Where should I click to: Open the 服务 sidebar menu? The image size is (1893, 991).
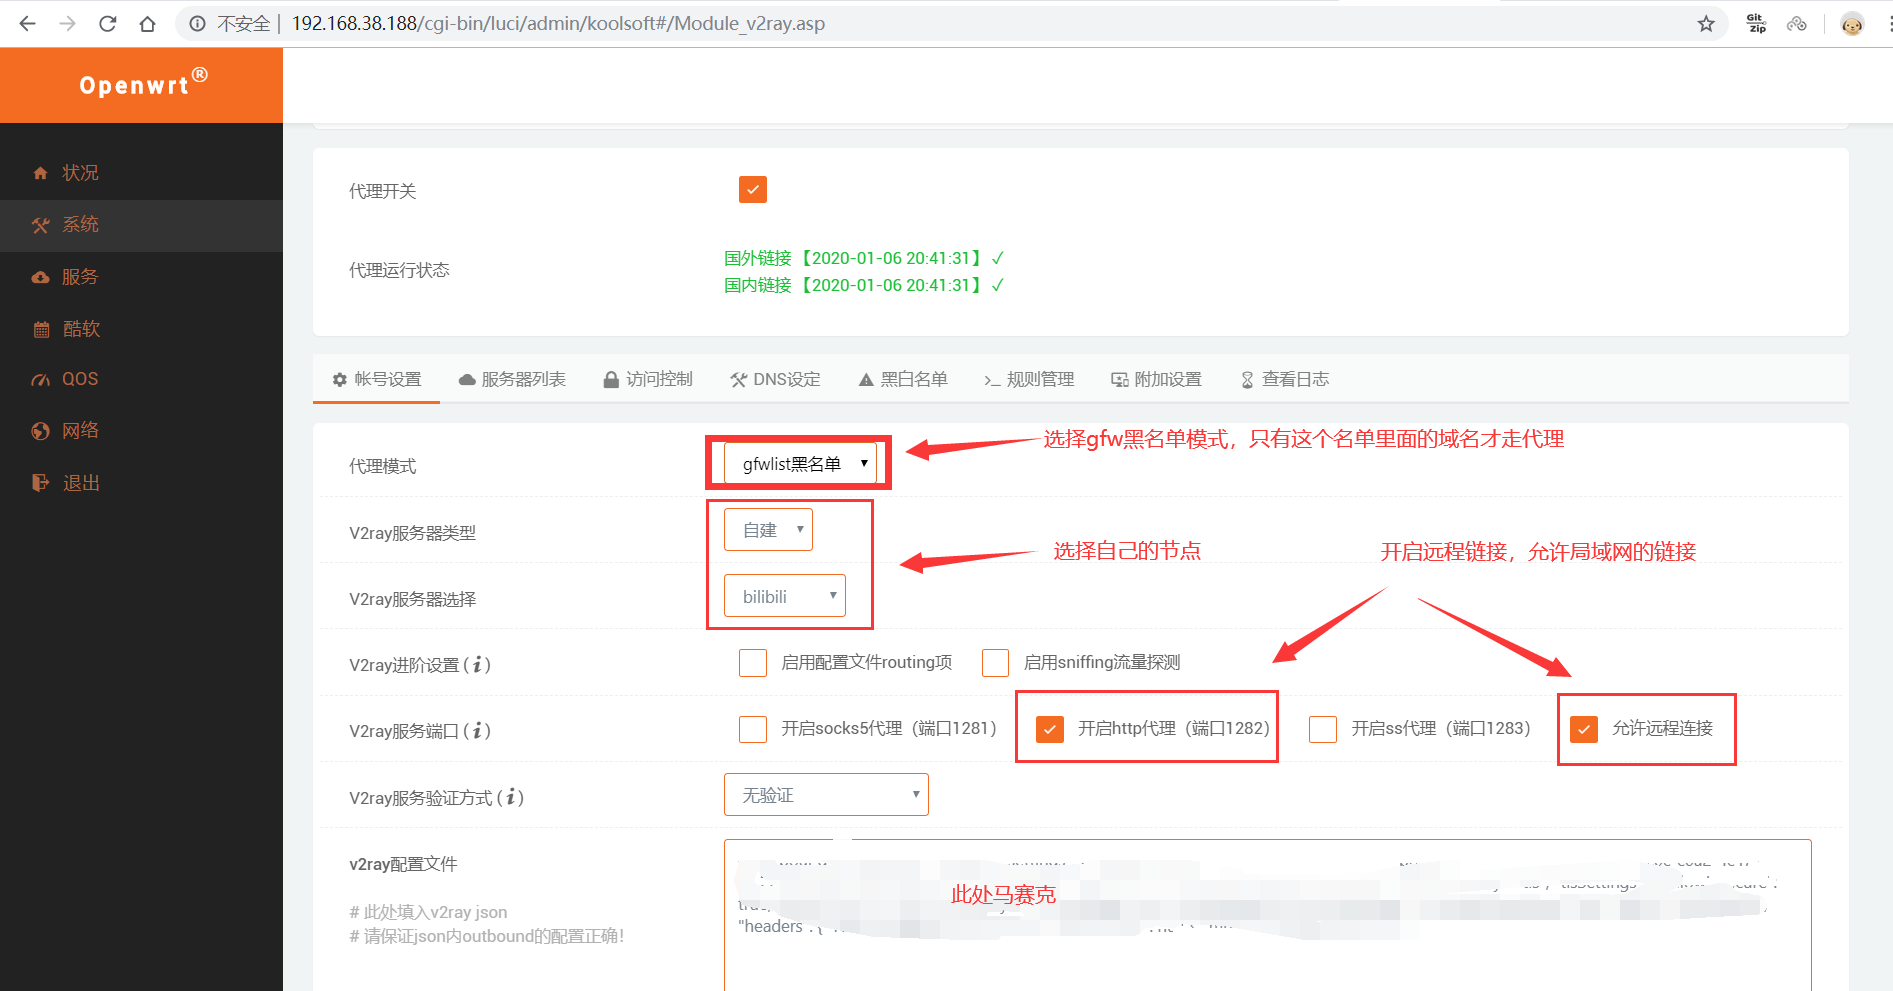tap(141, 277)
